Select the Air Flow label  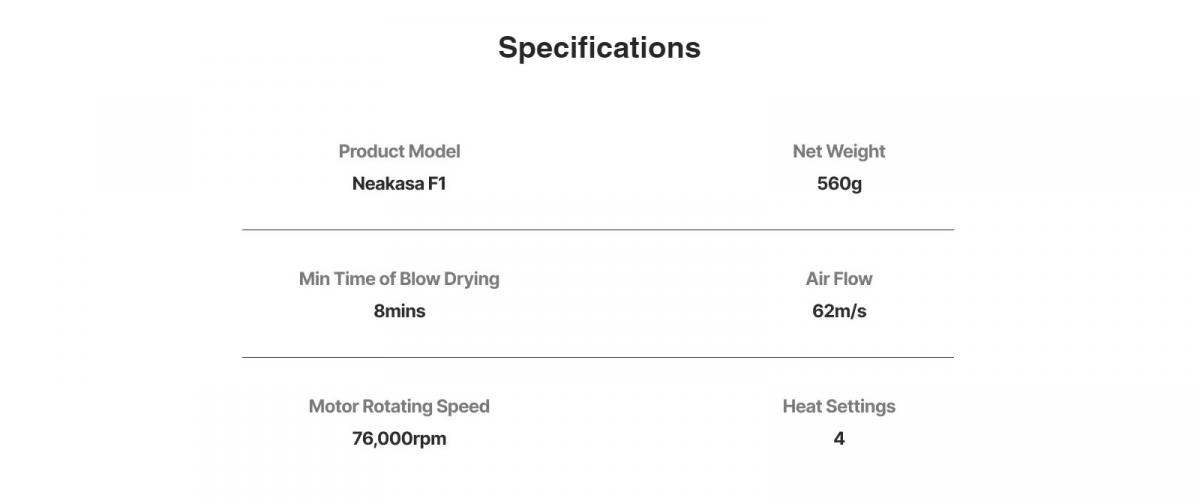pyautogui.click(x=839, y=279)
